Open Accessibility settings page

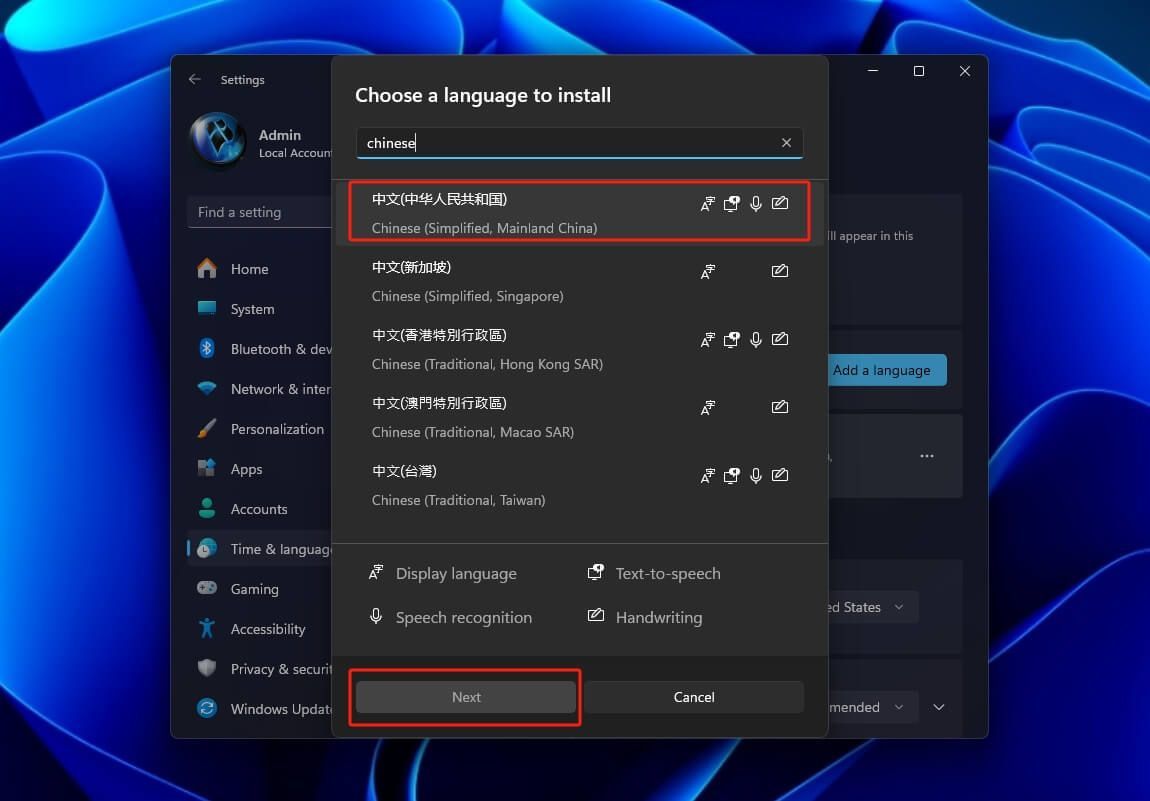click(x=260, y=629)
